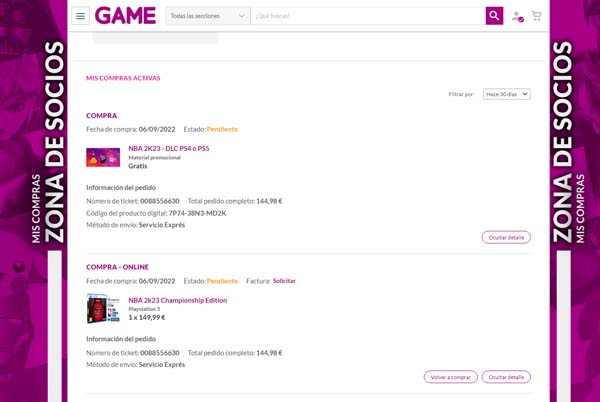Click the magenta search magnifier button

494,16
